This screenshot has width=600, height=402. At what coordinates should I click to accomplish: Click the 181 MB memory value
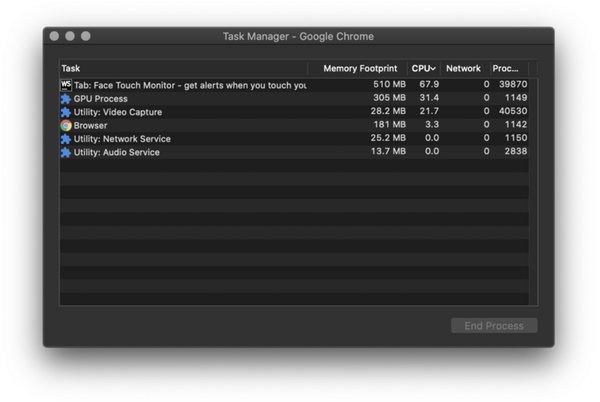point(390,124)
